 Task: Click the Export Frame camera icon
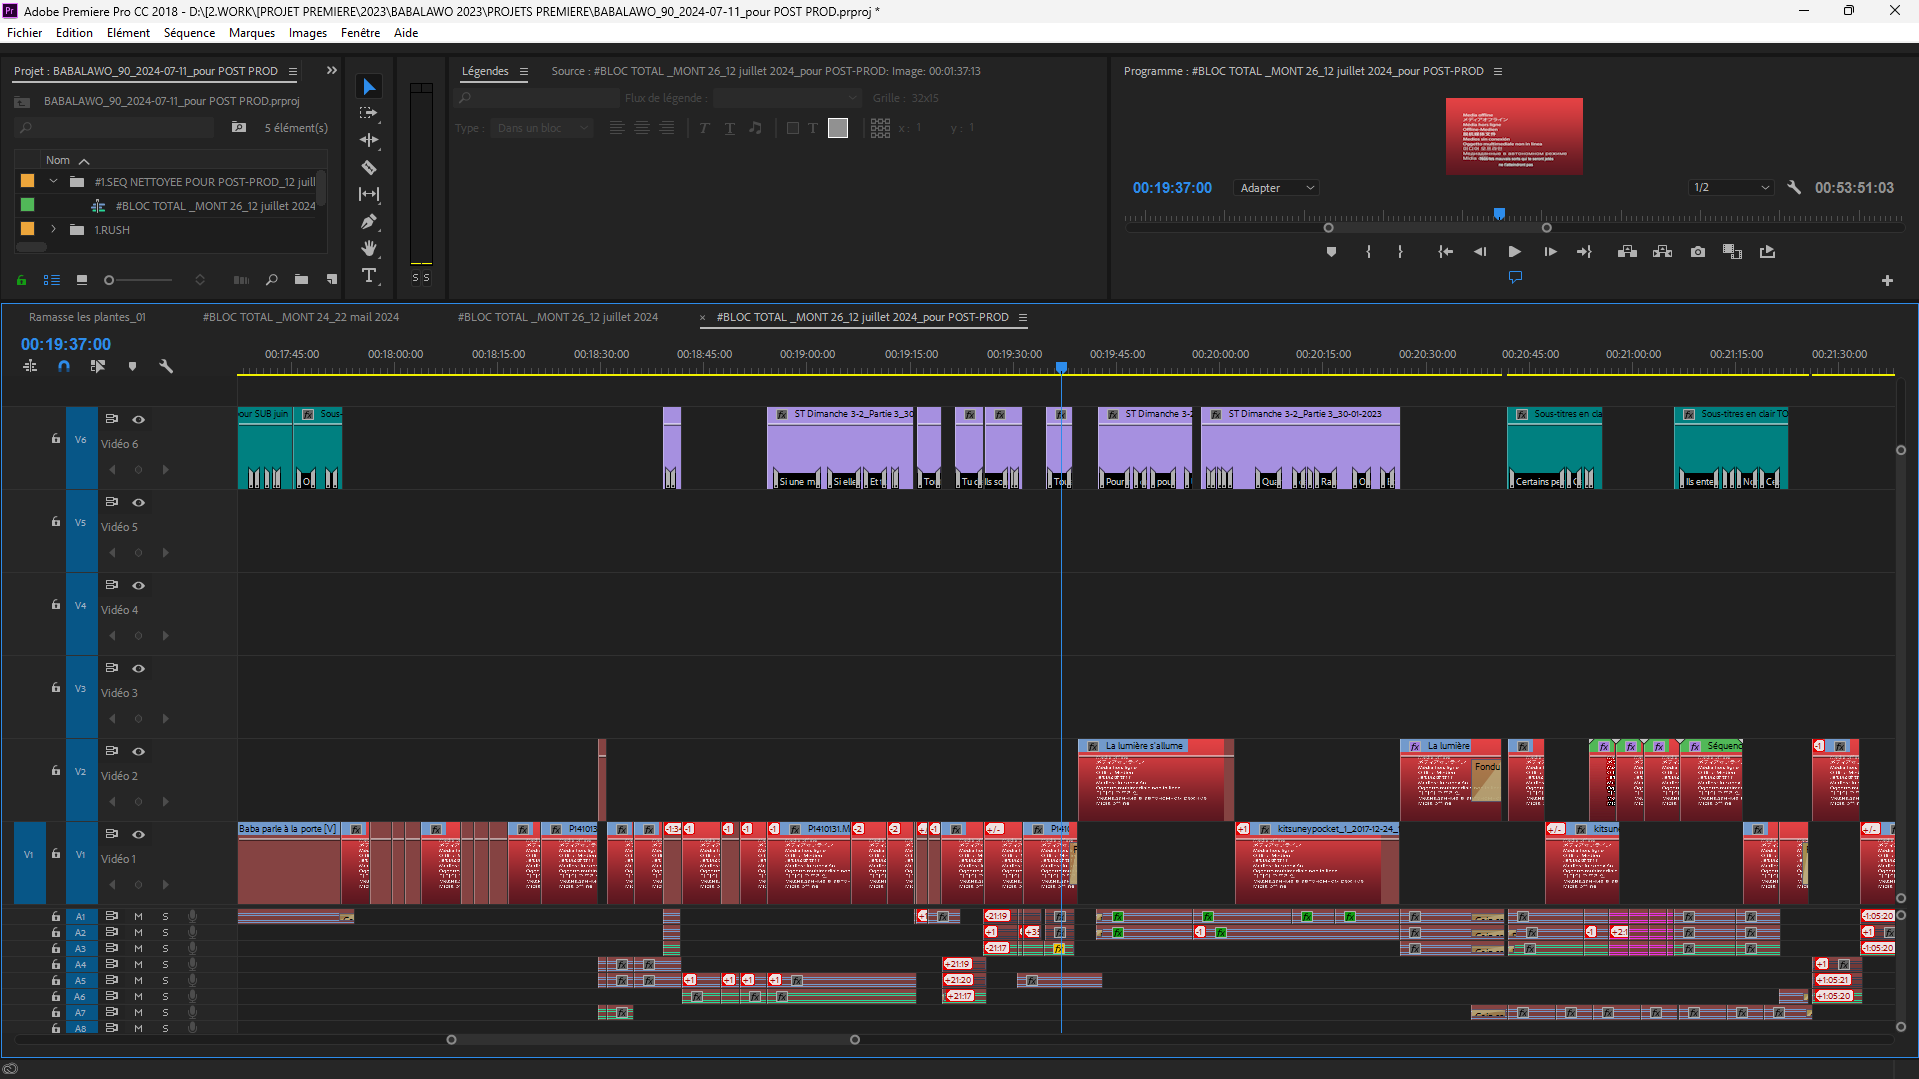coord(1698,252)
